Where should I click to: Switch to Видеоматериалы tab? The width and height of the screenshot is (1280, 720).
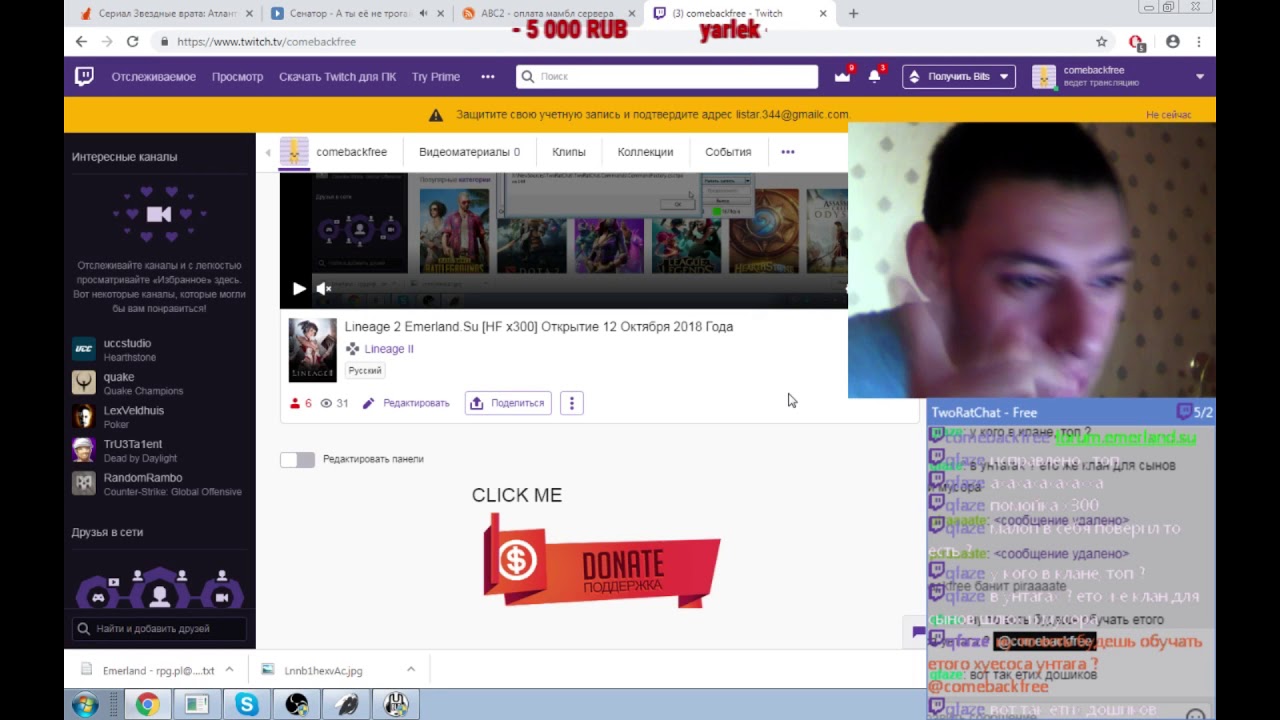469,152
